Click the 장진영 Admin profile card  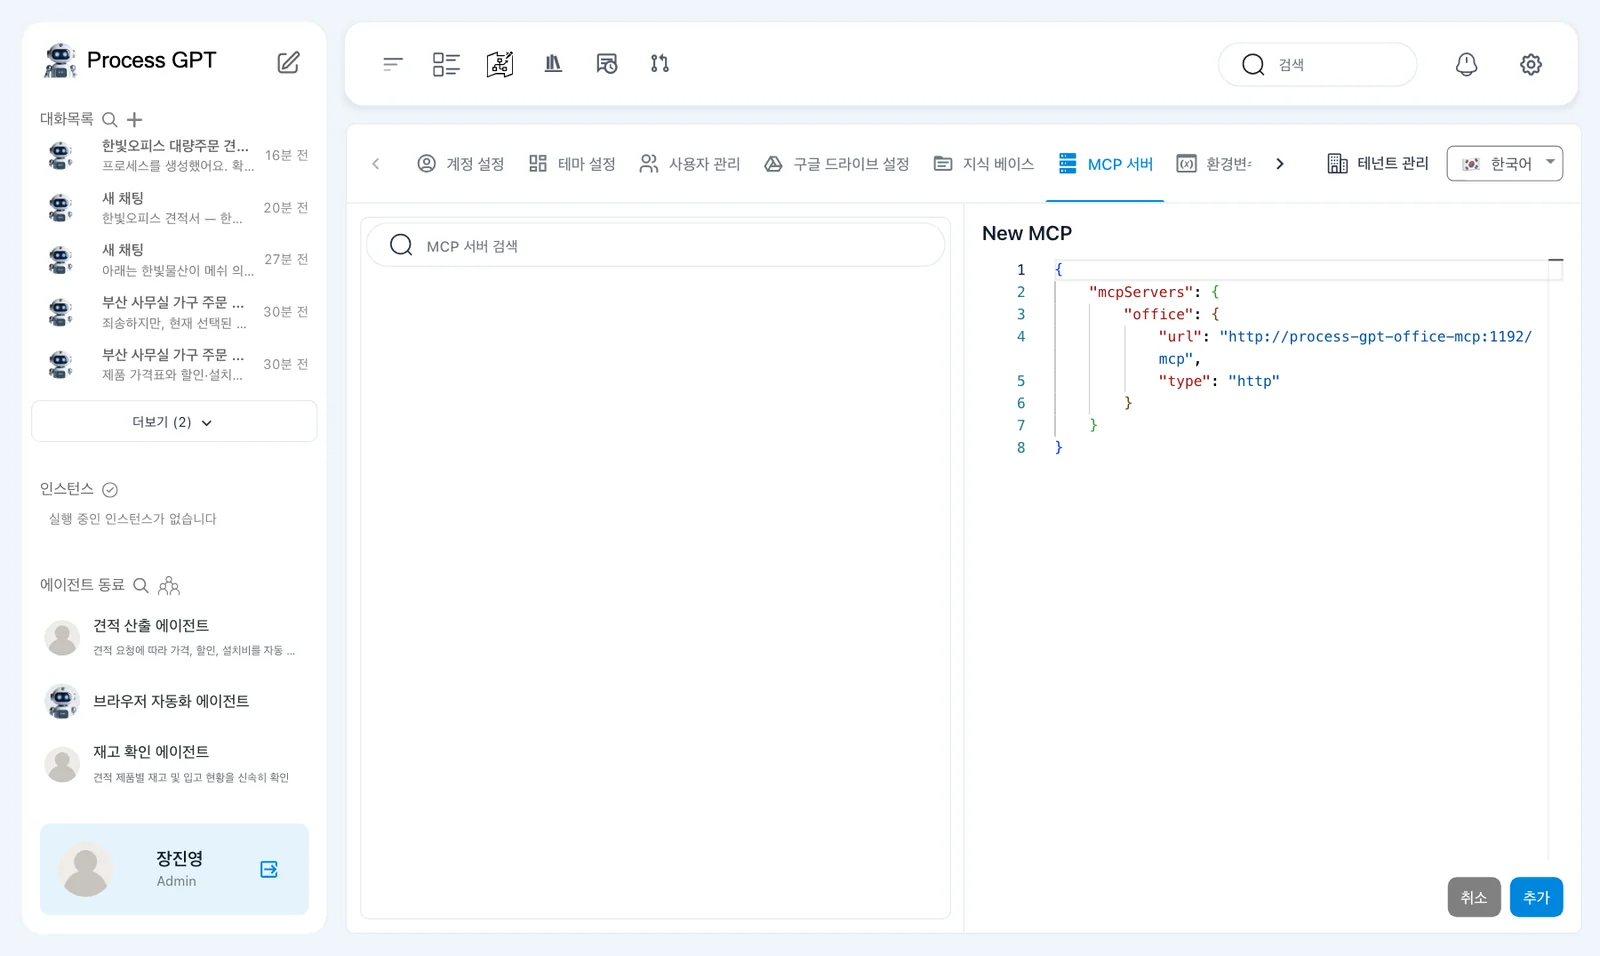[x=174, y=869]
